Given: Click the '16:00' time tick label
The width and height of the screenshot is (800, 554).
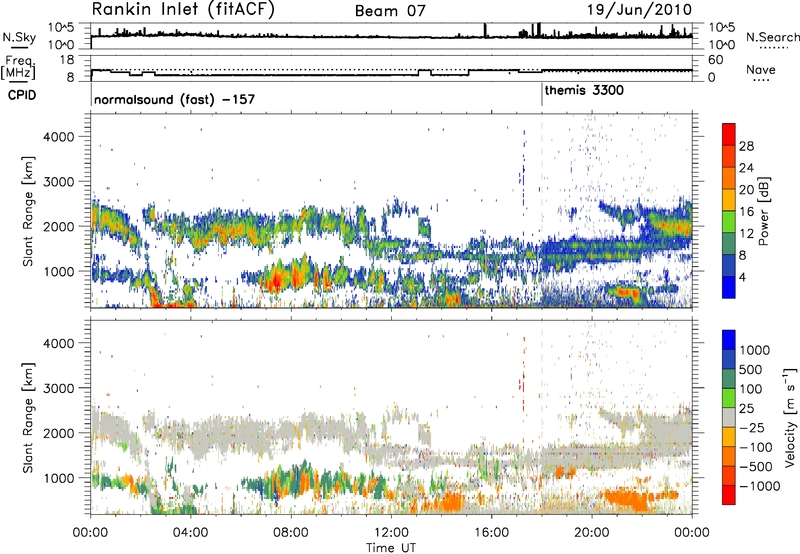Looking at the screenshot, I should (x=491, y=533).
